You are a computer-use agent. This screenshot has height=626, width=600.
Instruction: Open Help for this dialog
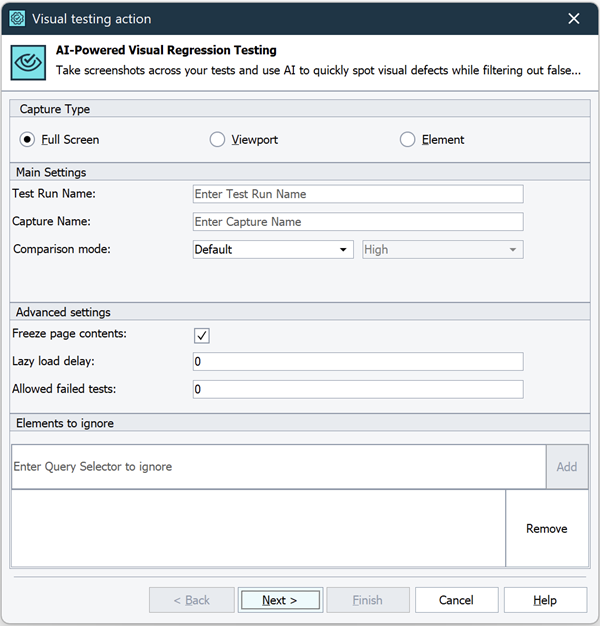pos(545,600)
